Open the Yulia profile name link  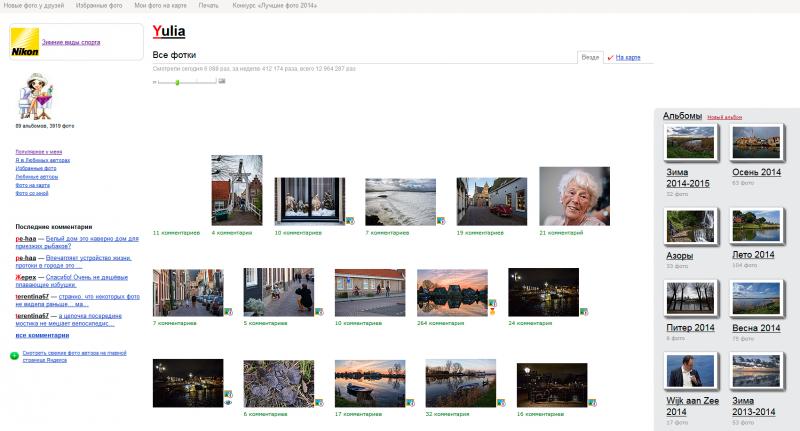click(x=169, y=32)
